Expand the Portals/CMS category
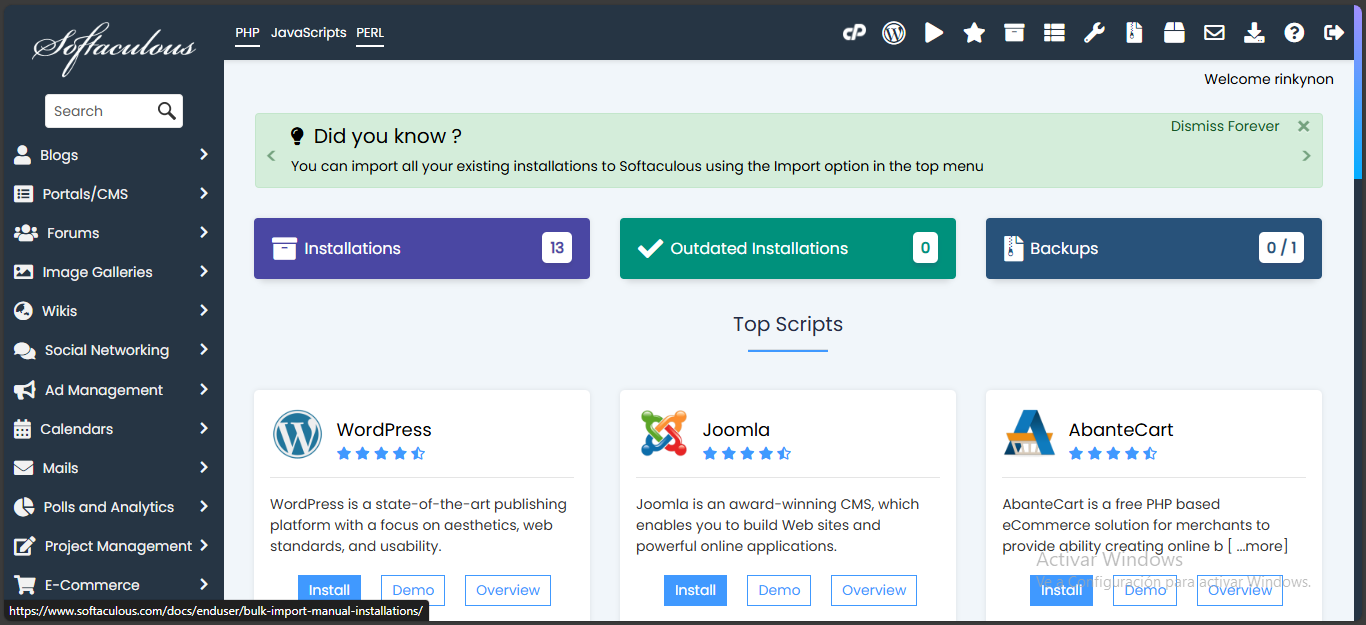Screen dimensions: 1366x625 112,194
